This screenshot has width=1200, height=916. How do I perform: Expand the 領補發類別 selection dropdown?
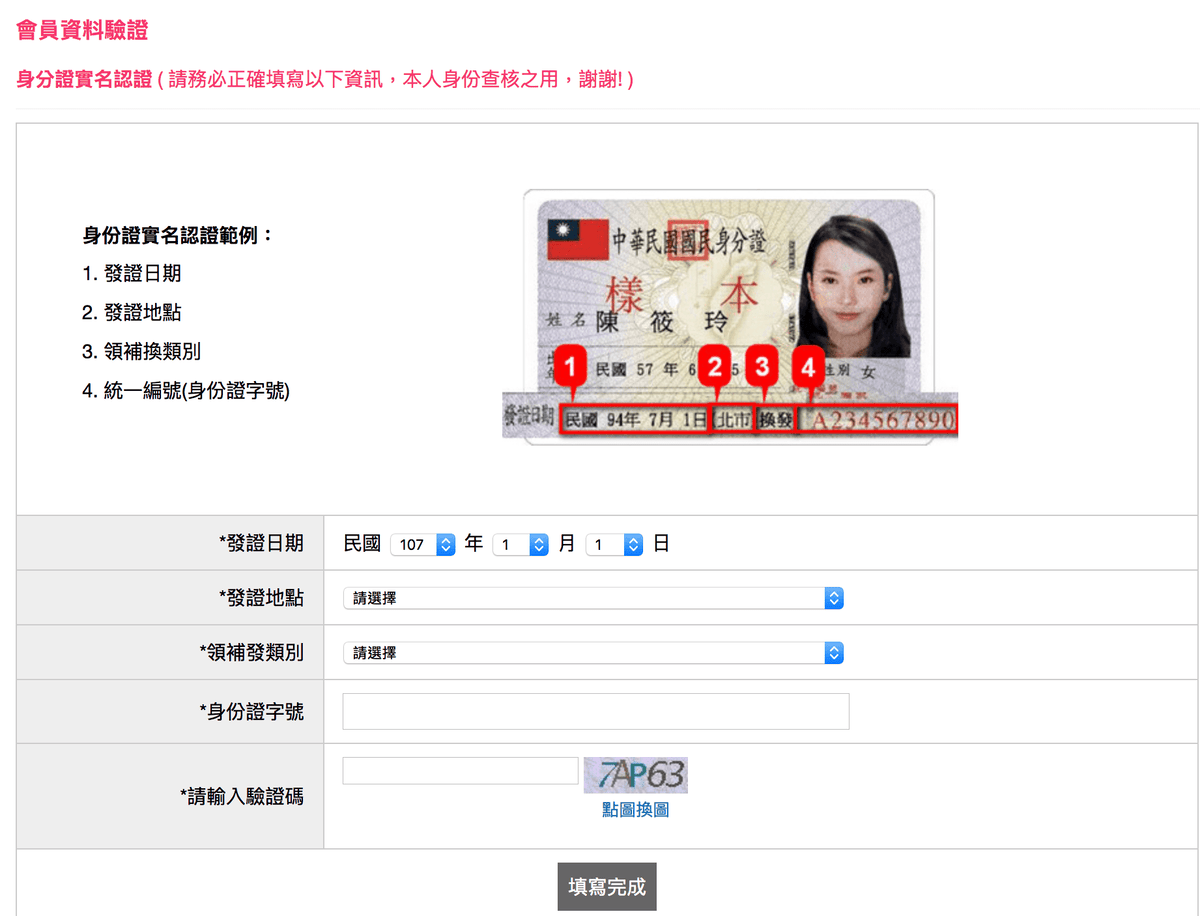coord(593,653)
